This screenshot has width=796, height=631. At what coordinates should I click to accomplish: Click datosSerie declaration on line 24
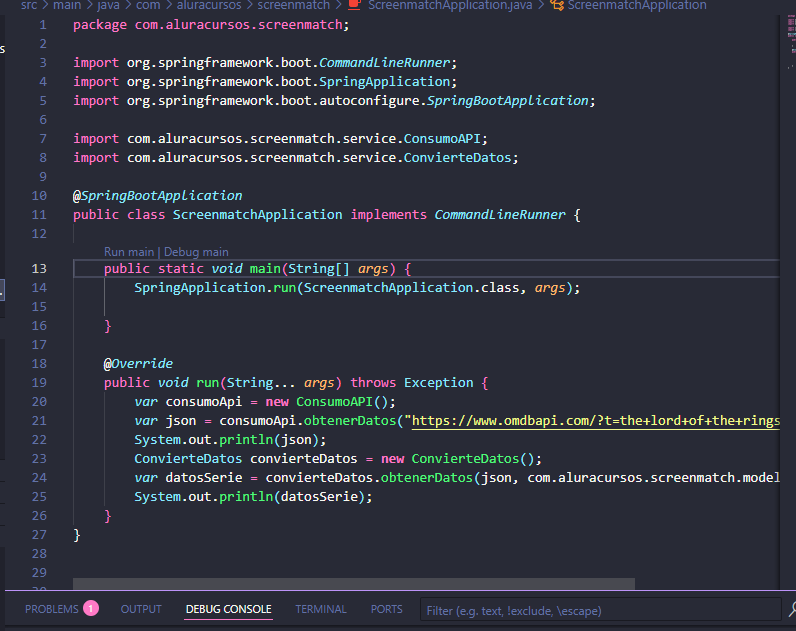tap(204, 478)
